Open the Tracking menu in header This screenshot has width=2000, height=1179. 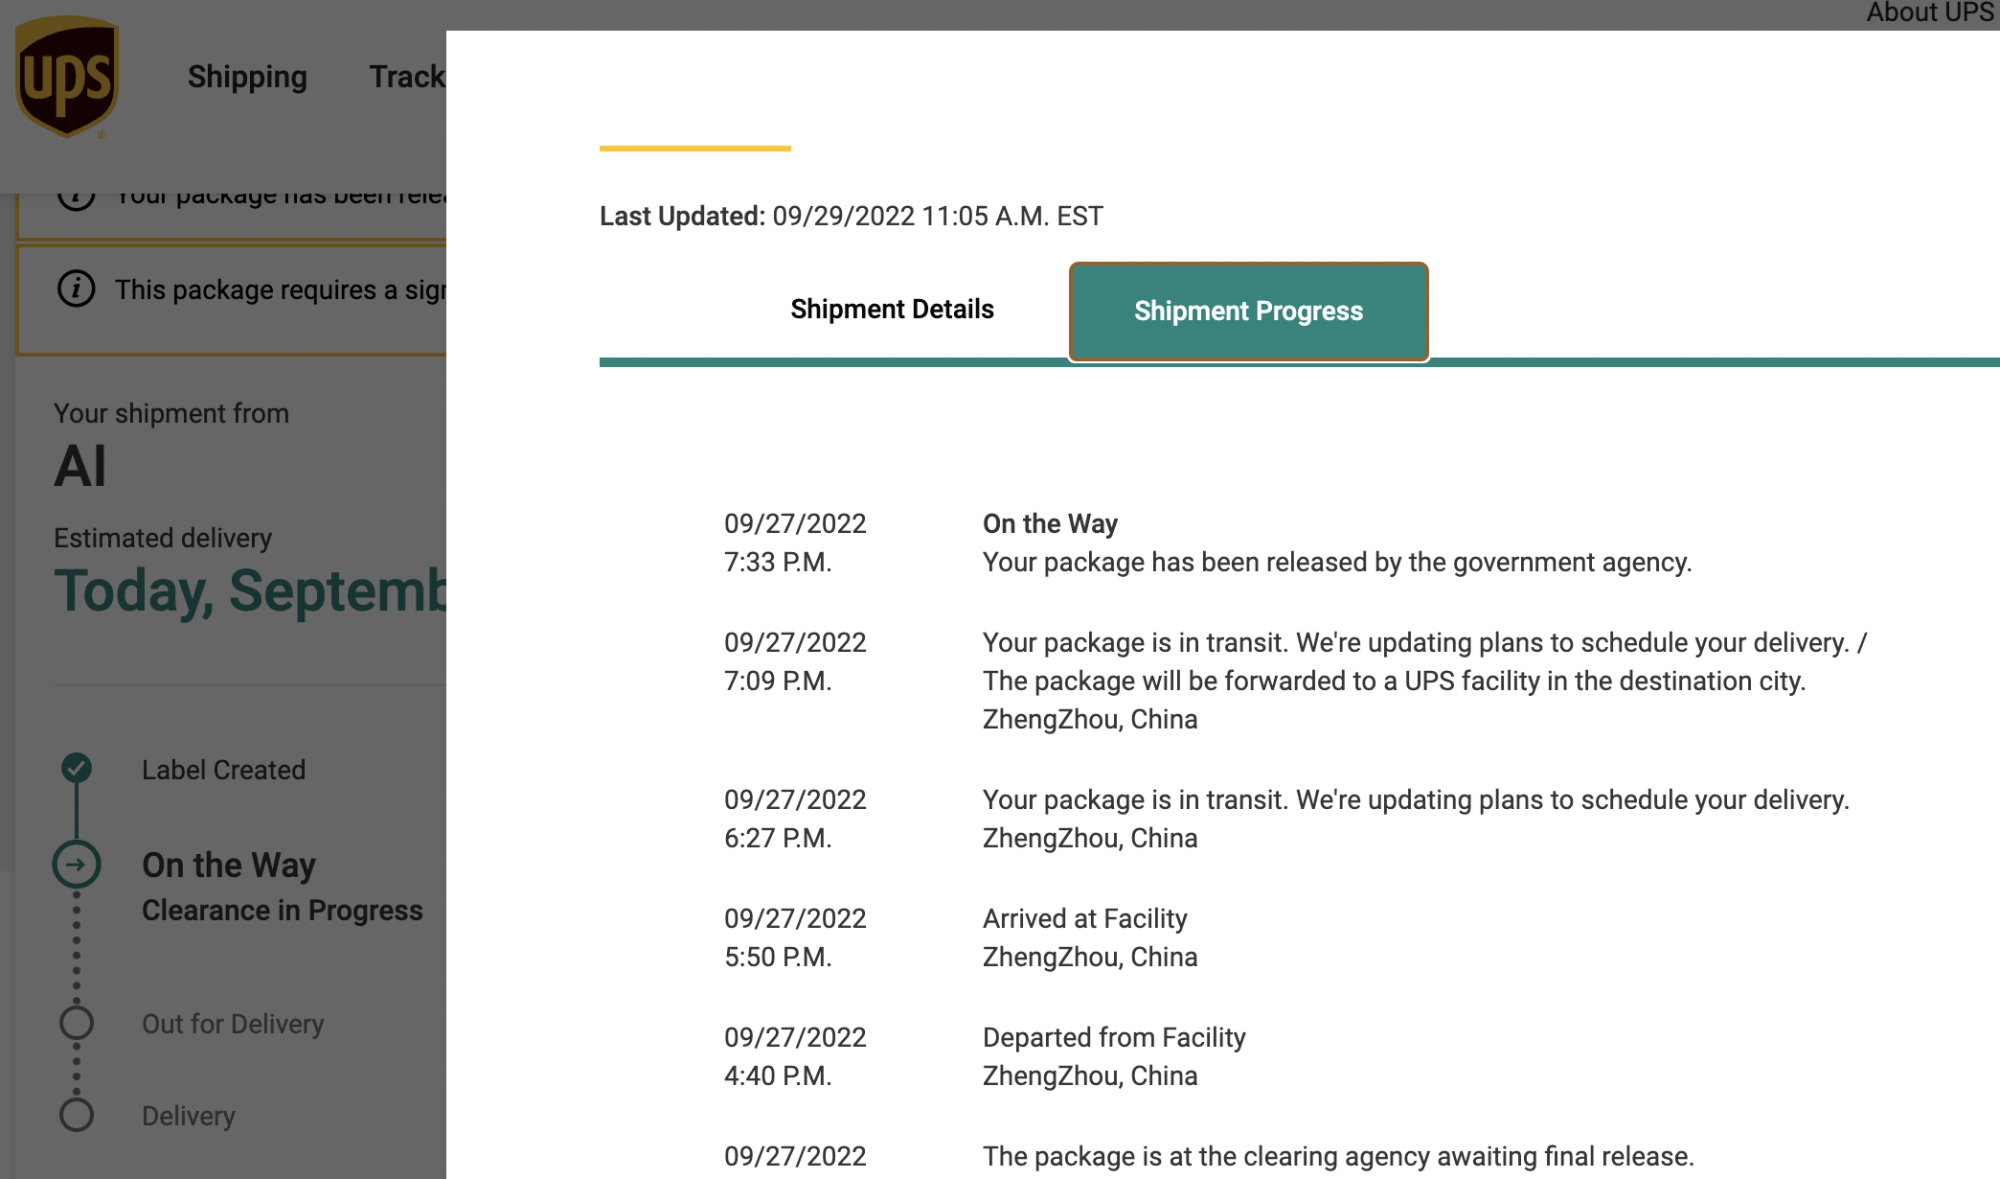tap(406, 77)
